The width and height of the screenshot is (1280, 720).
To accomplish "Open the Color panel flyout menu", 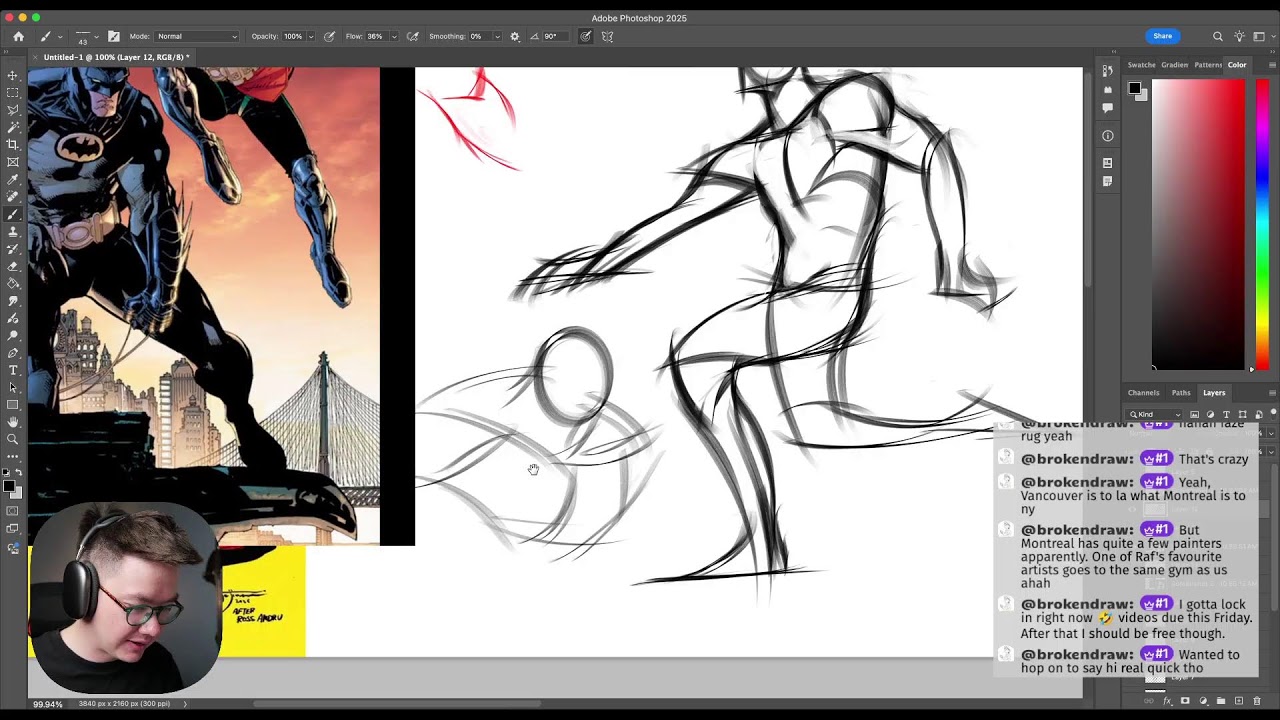I will [x=1272, y=65].
